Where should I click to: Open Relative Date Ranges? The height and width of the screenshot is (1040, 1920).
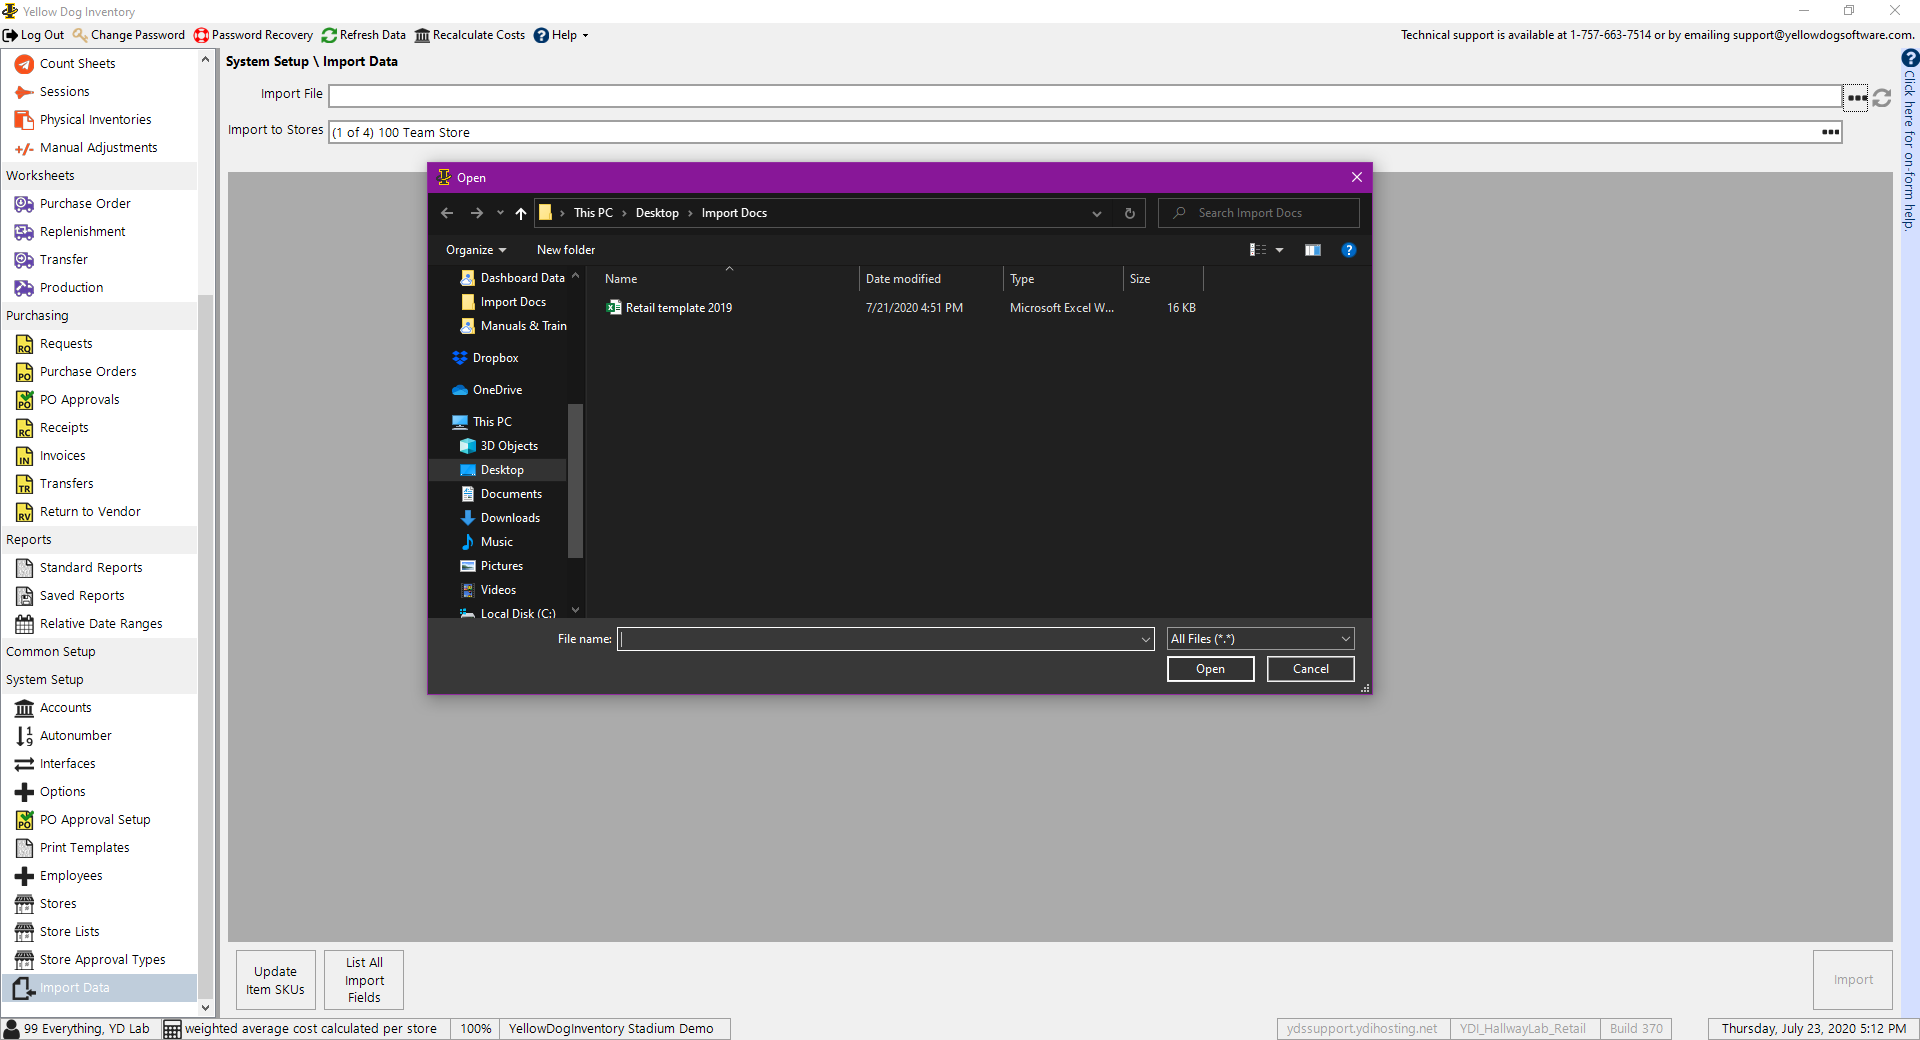(x=101, y=623)
